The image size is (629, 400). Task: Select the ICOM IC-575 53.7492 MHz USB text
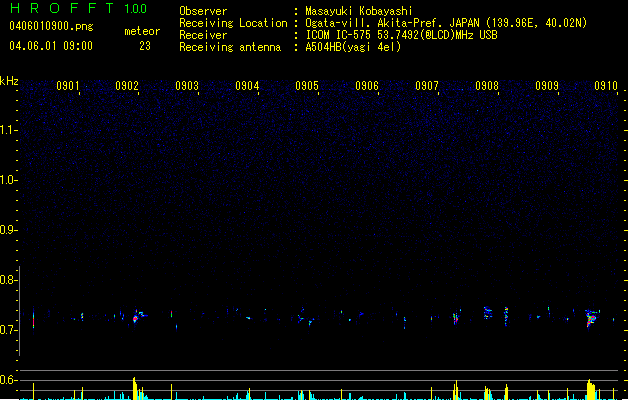[x=402, y=35]
